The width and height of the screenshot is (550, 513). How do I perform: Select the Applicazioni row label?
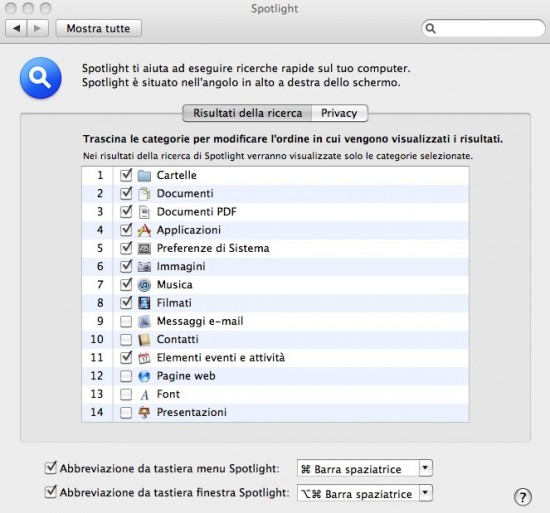point(189,230)
